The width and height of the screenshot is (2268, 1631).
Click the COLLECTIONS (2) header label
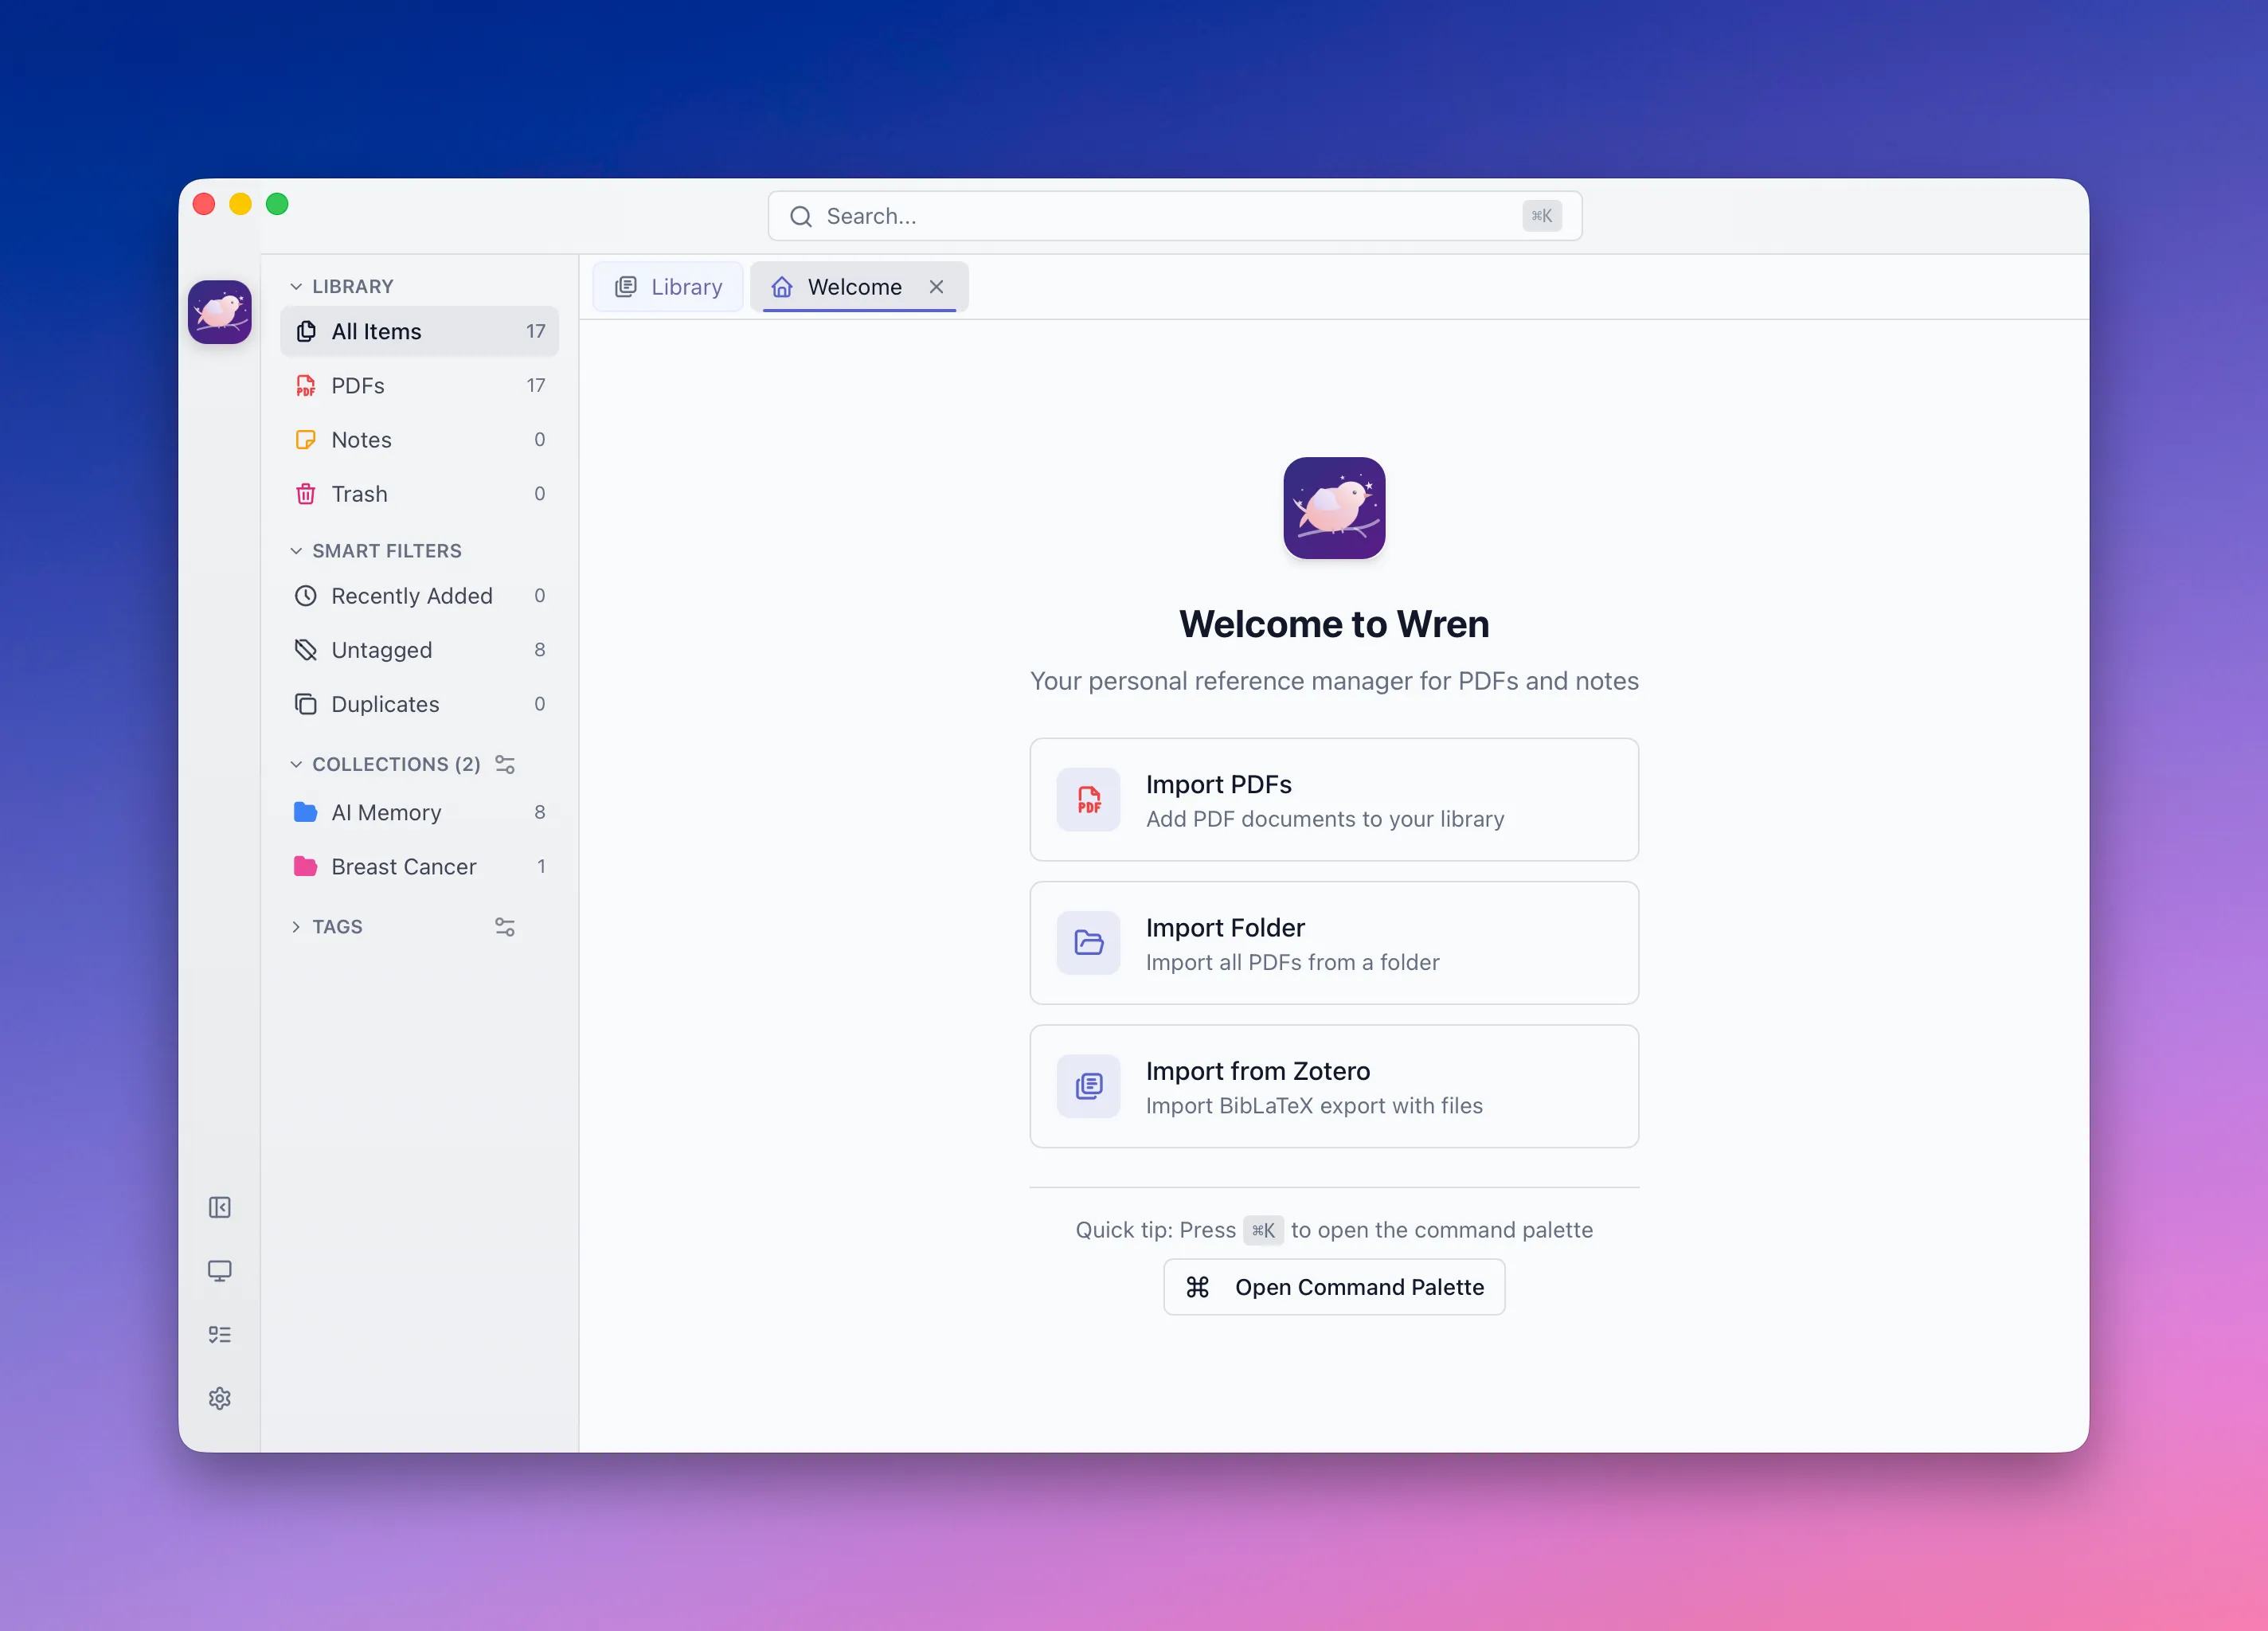click(x=397, y=764)
